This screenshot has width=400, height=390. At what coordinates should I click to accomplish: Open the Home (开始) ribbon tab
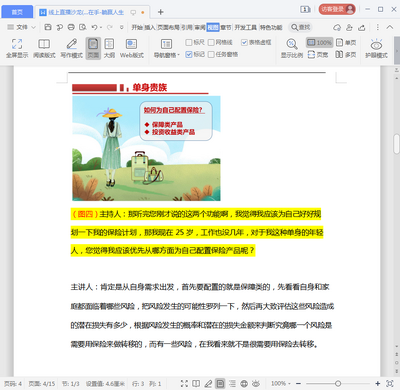(x=137, y=27)
